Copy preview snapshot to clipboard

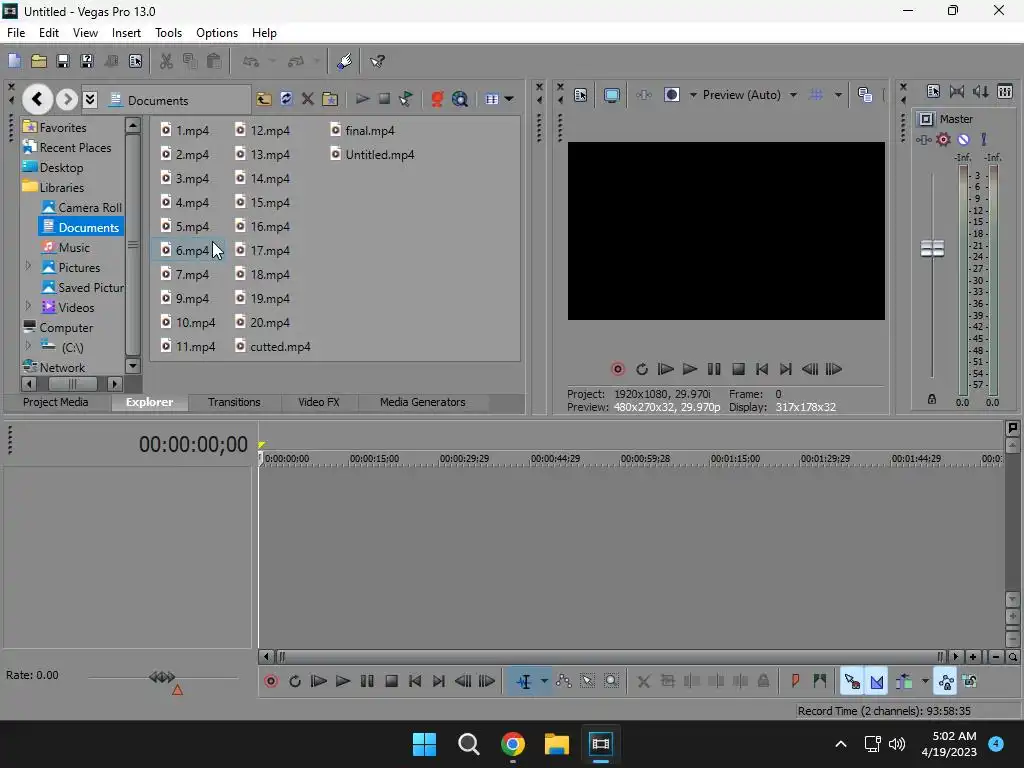coord(865,95)
